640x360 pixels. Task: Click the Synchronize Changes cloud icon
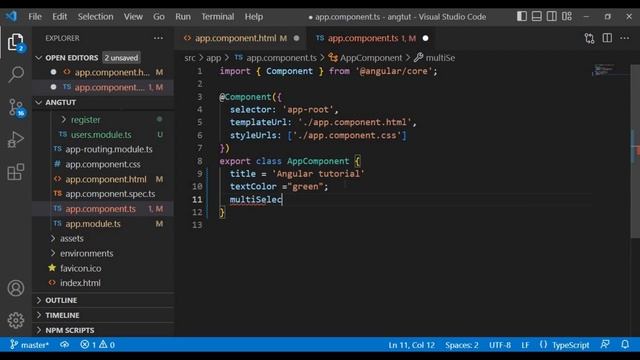64,345
